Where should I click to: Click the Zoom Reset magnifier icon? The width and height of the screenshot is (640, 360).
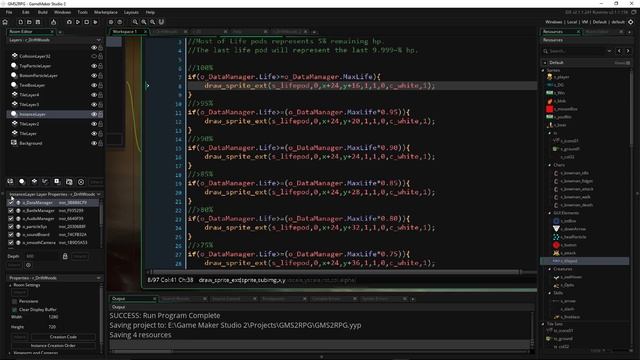tap(135, 22)
